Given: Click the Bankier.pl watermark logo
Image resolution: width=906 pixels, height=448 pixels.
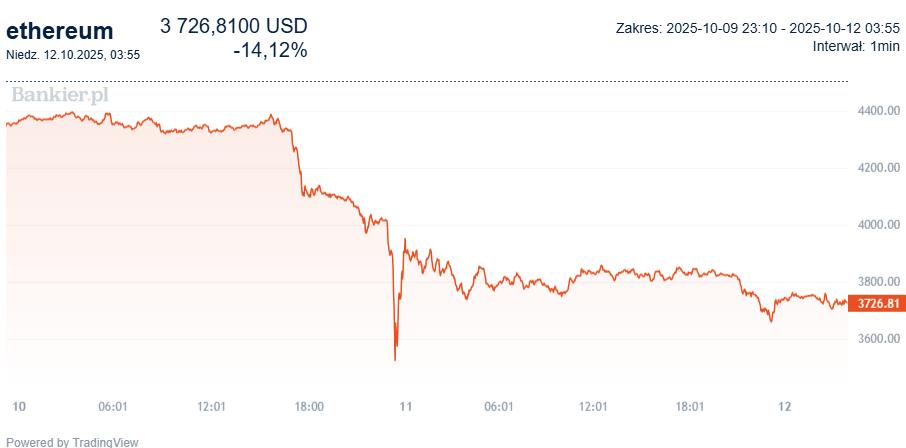Looking at the screenshot, I should [59, 96].
